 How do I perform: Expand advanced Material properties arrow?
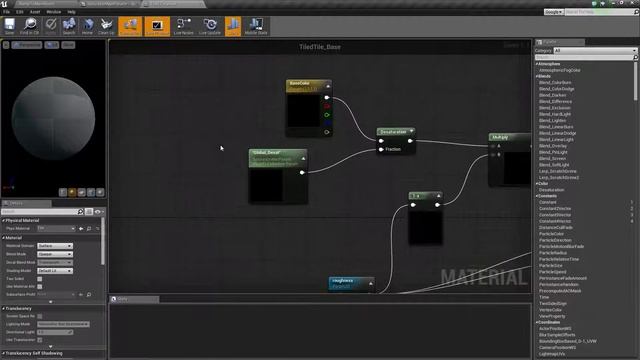pos(51,302)
